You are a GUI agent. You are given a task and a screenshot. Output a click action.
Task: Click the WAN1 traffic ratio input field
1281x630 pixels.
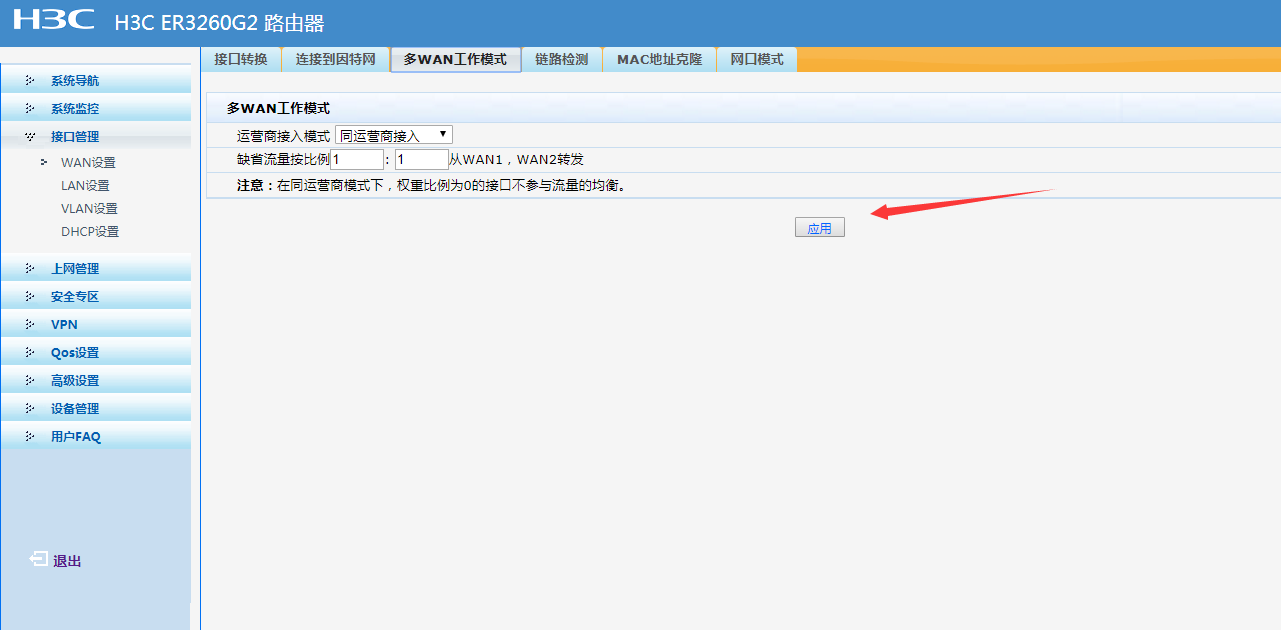(357, 159)
